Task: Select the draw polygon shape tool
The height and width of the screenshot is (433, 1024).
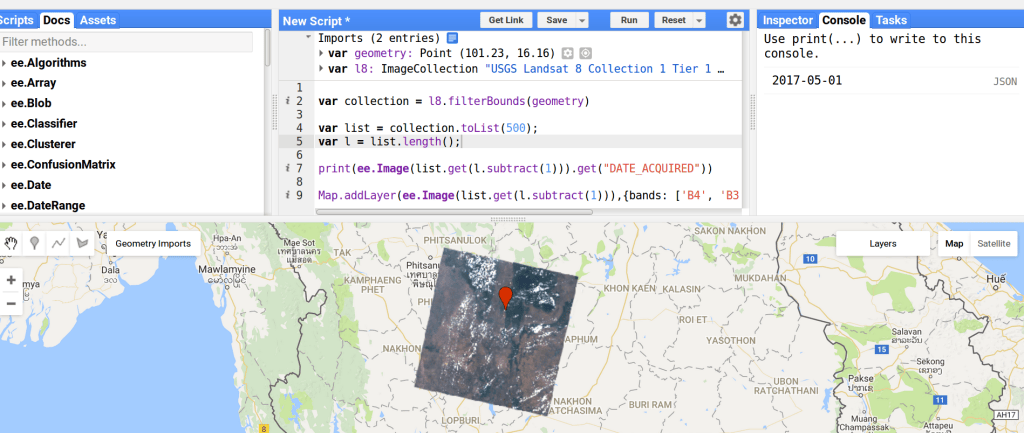Action: (x=82, y=244)
